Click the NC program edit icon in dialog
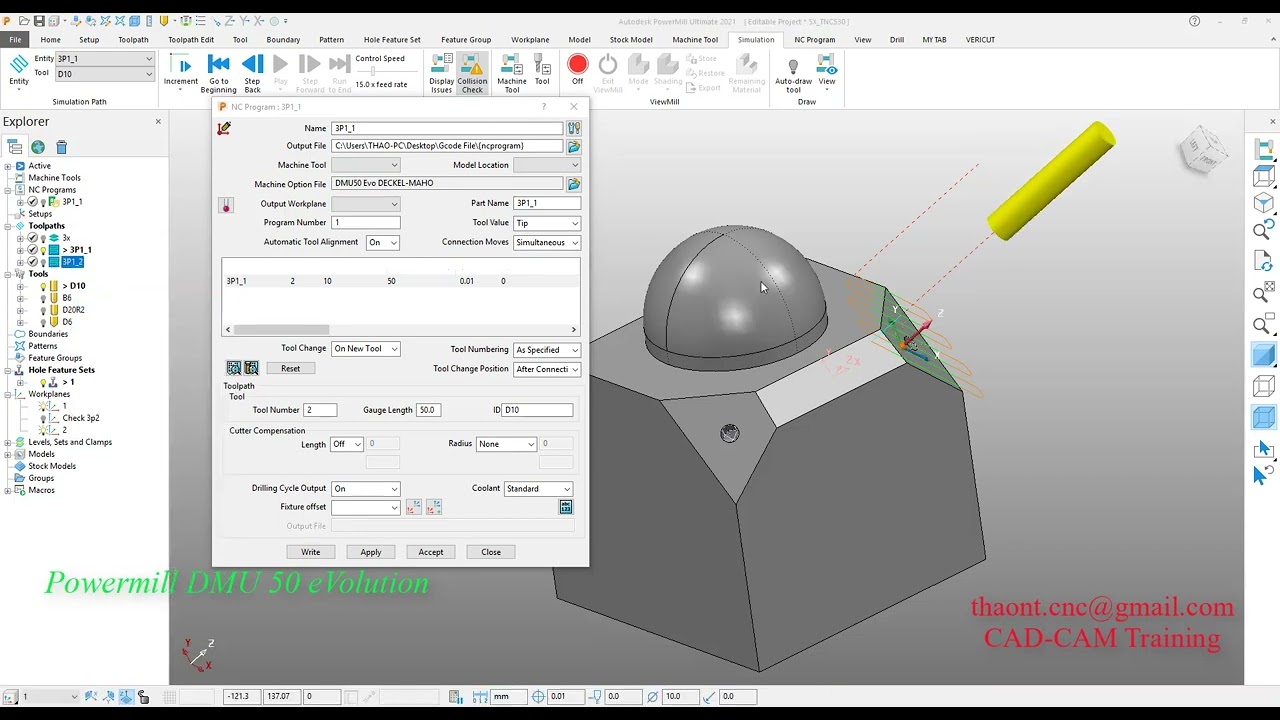The height and width of the screenshot is (720, 1280). click(x=224, y=128)
